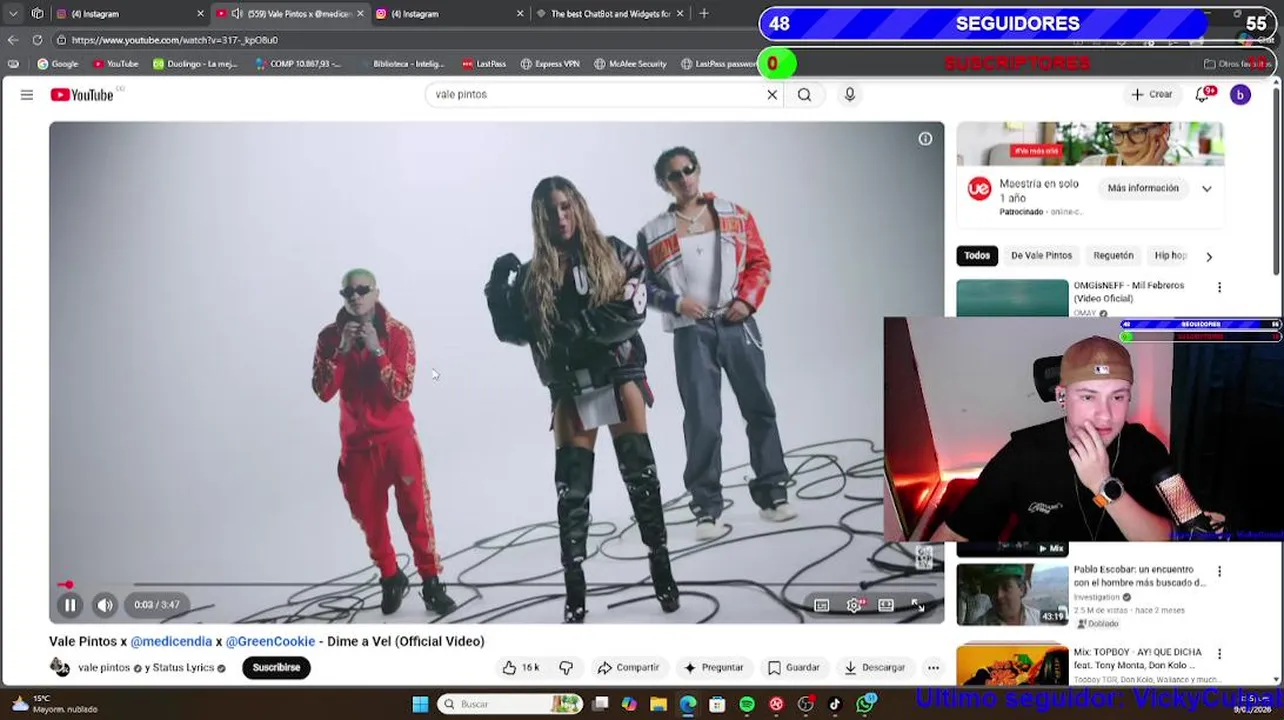Open Spotify from the taskbar

point(747,704)
